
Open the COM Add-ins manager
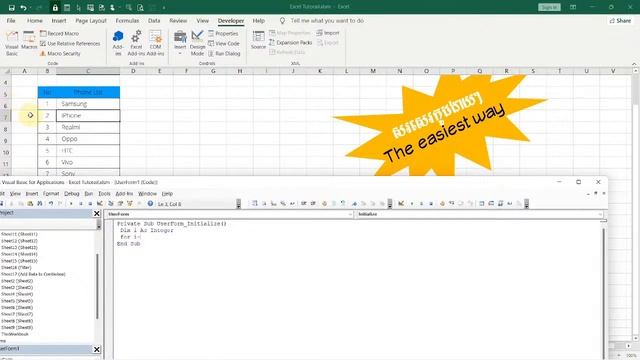(x=155, y=43)
